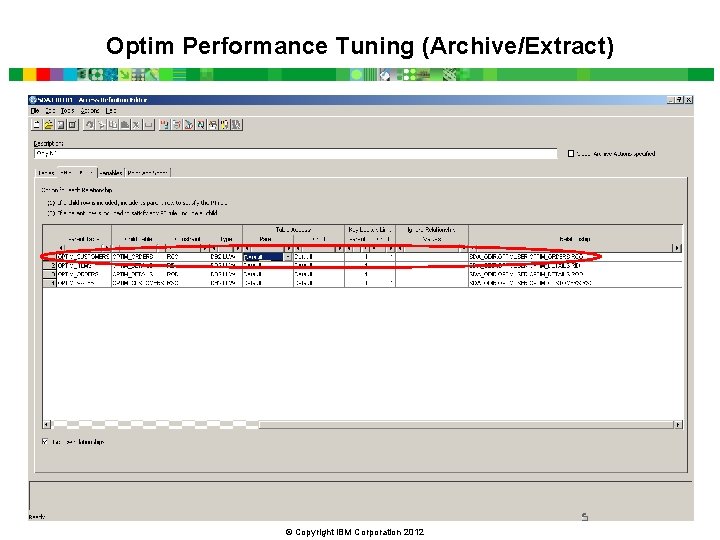The width and height of the screenshot is (720, 540).
Task: Click the yellow Open folder toolbar icon
Action: [x=49, y=124]
